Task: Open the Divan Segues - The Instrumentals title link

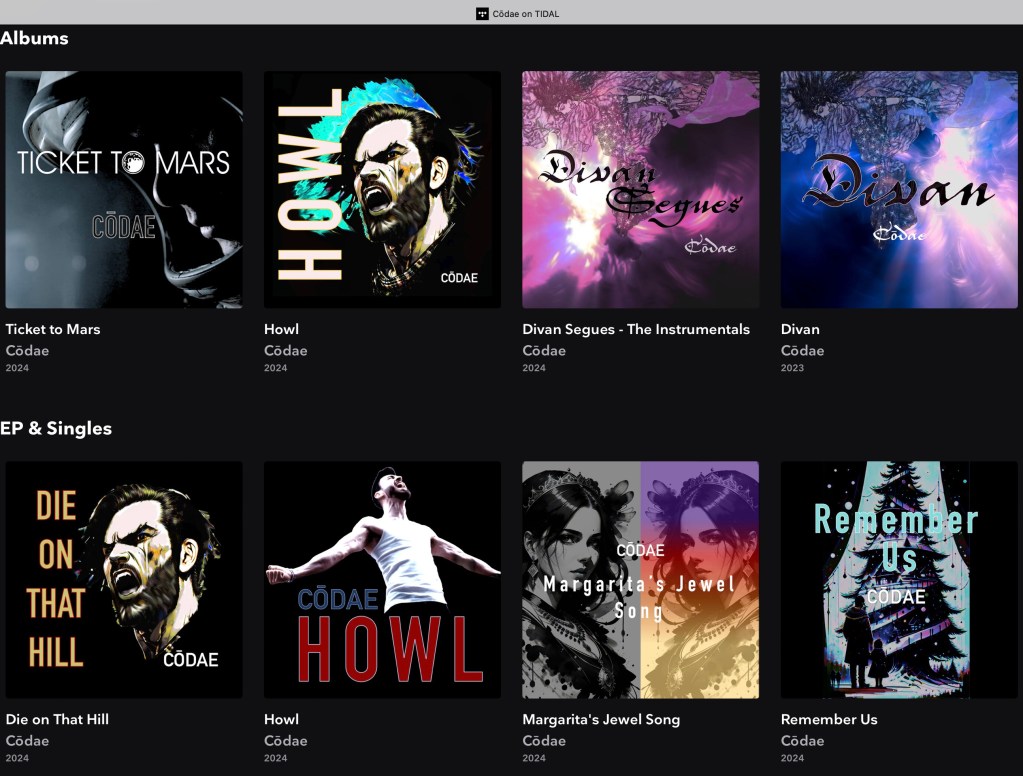Action: [635, 329]
